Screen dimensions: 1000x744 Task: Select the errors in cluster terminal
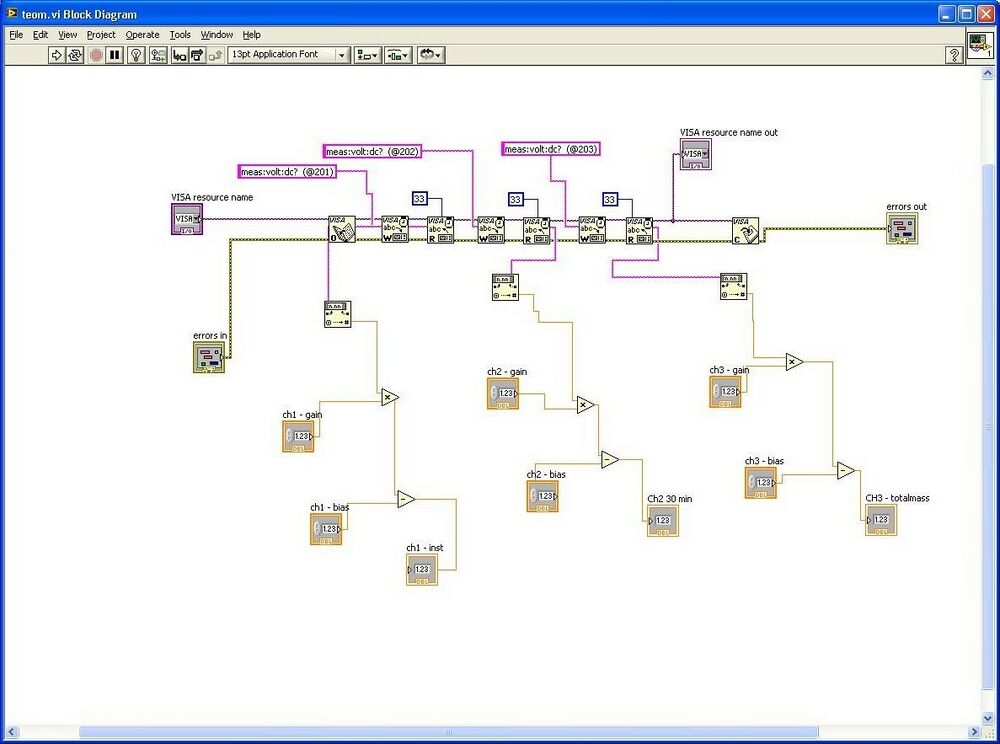pos(208,356)
